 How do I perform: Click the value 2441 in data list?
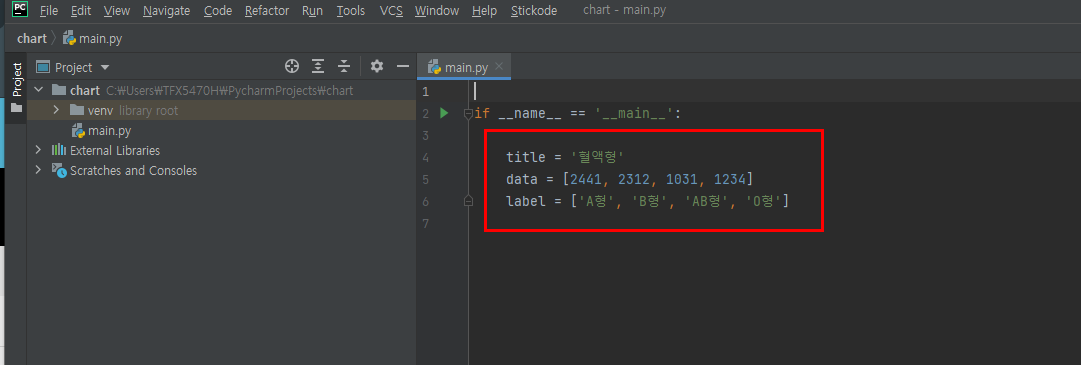[x=586, y=179]
